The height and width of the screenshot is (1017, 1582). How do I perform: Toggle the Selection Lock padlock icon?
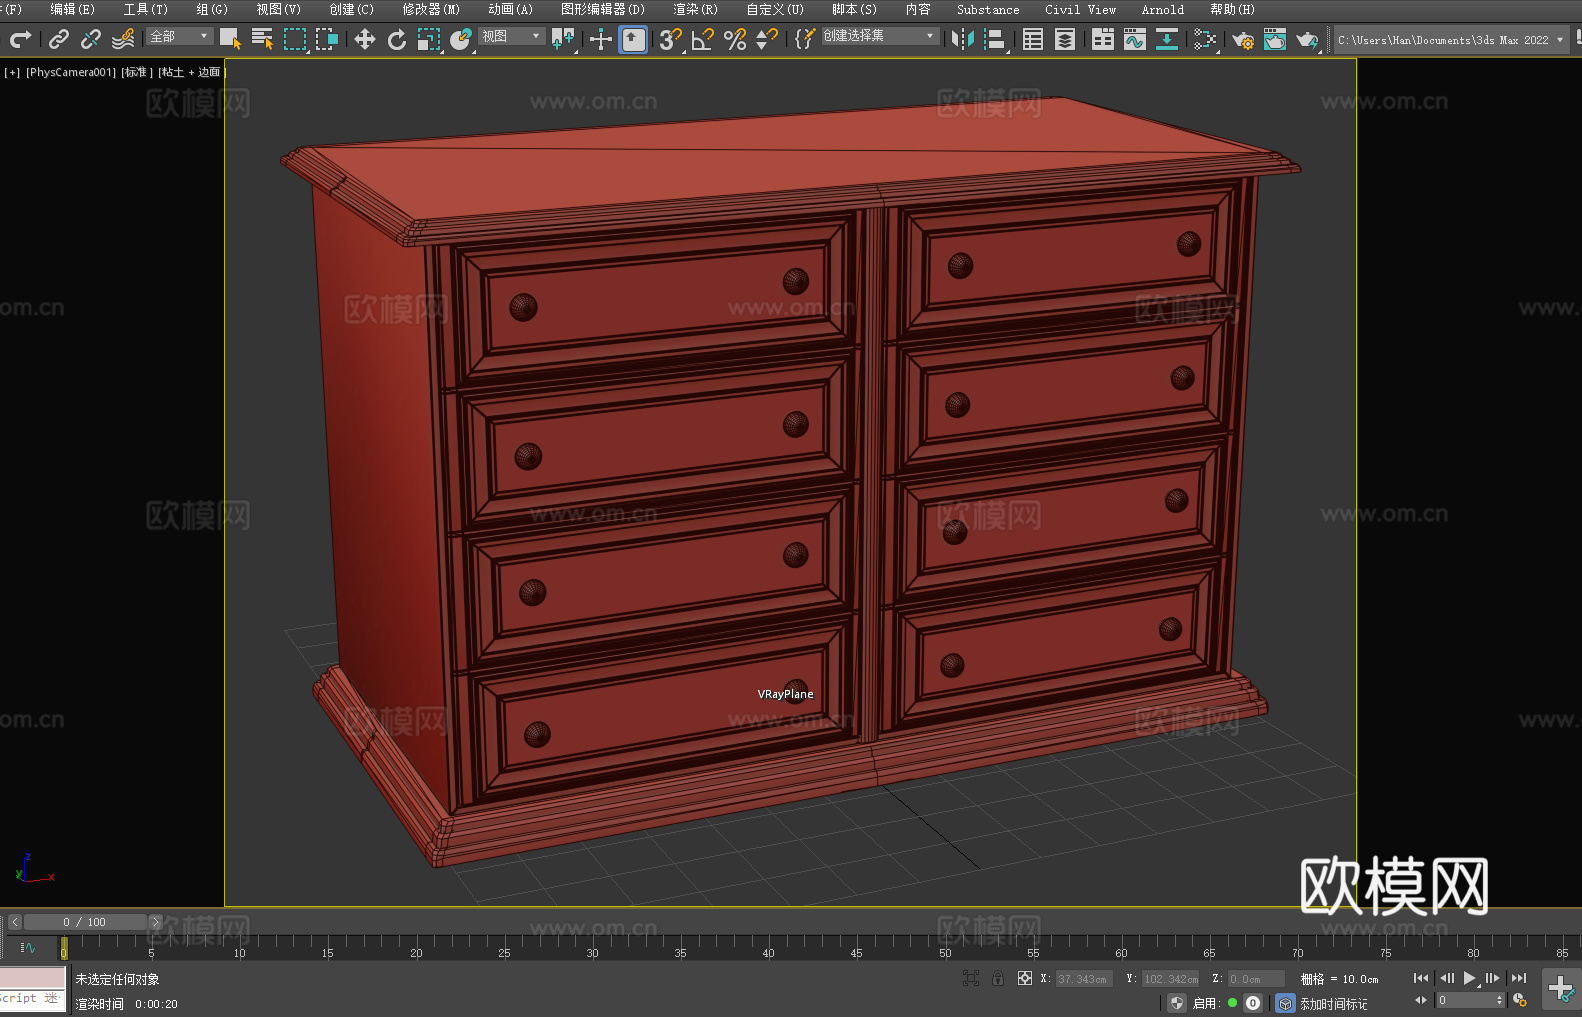click(998, 978)
